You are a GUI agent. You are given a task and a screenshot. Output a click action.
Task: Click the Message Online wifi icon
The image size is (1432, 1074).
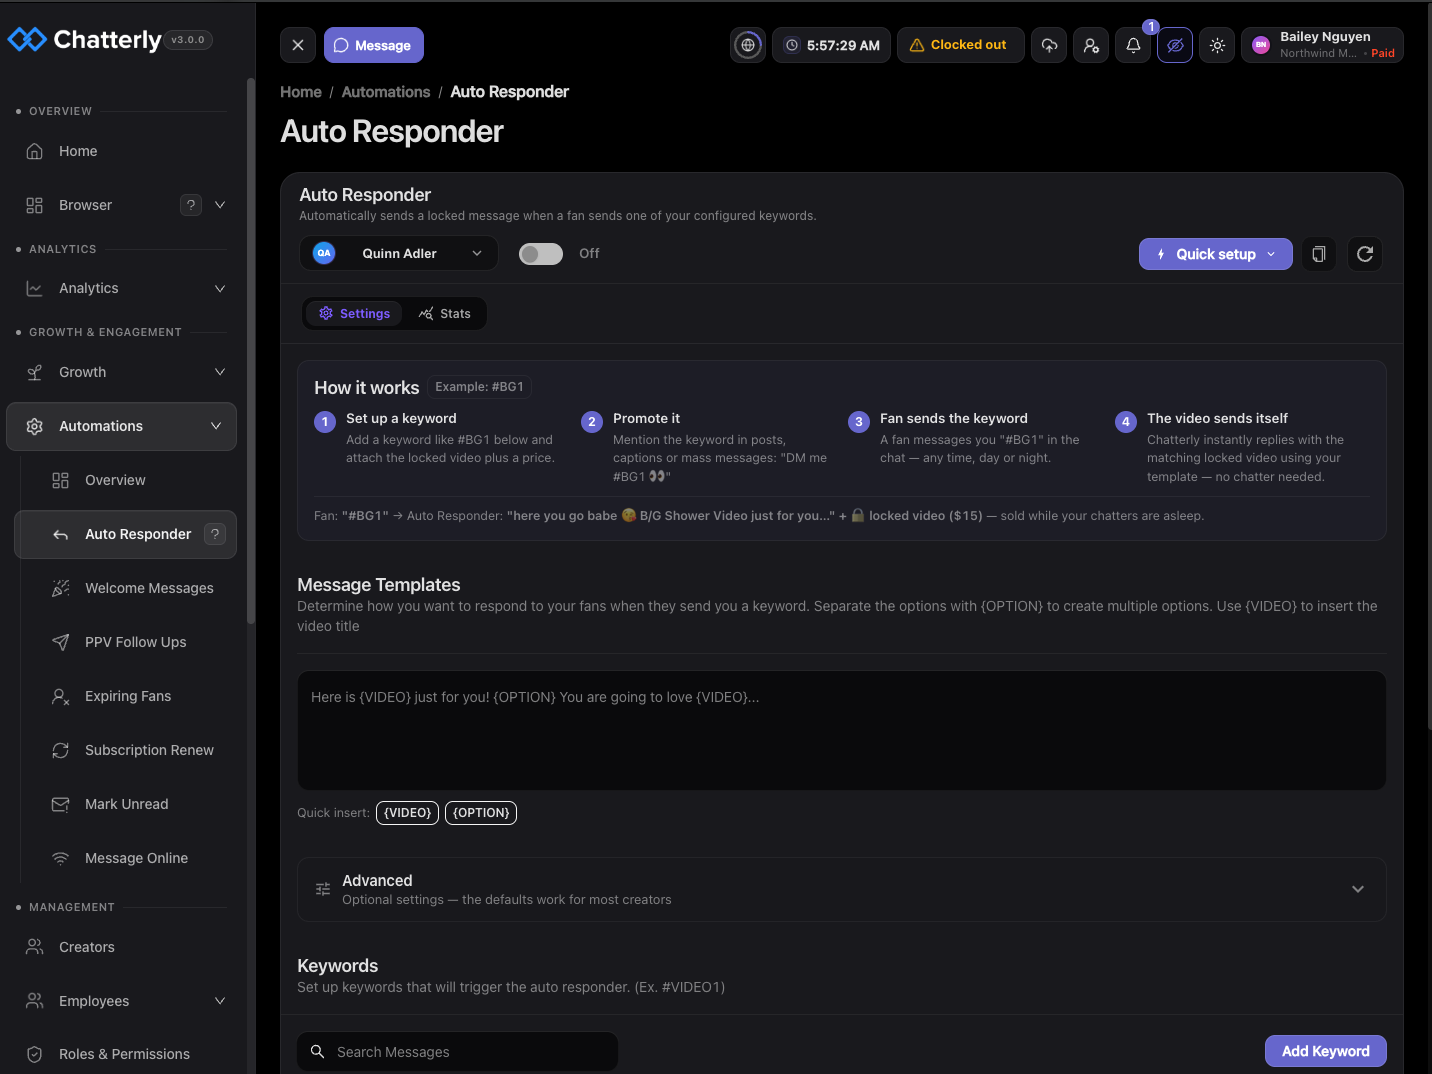coord(61,858)
